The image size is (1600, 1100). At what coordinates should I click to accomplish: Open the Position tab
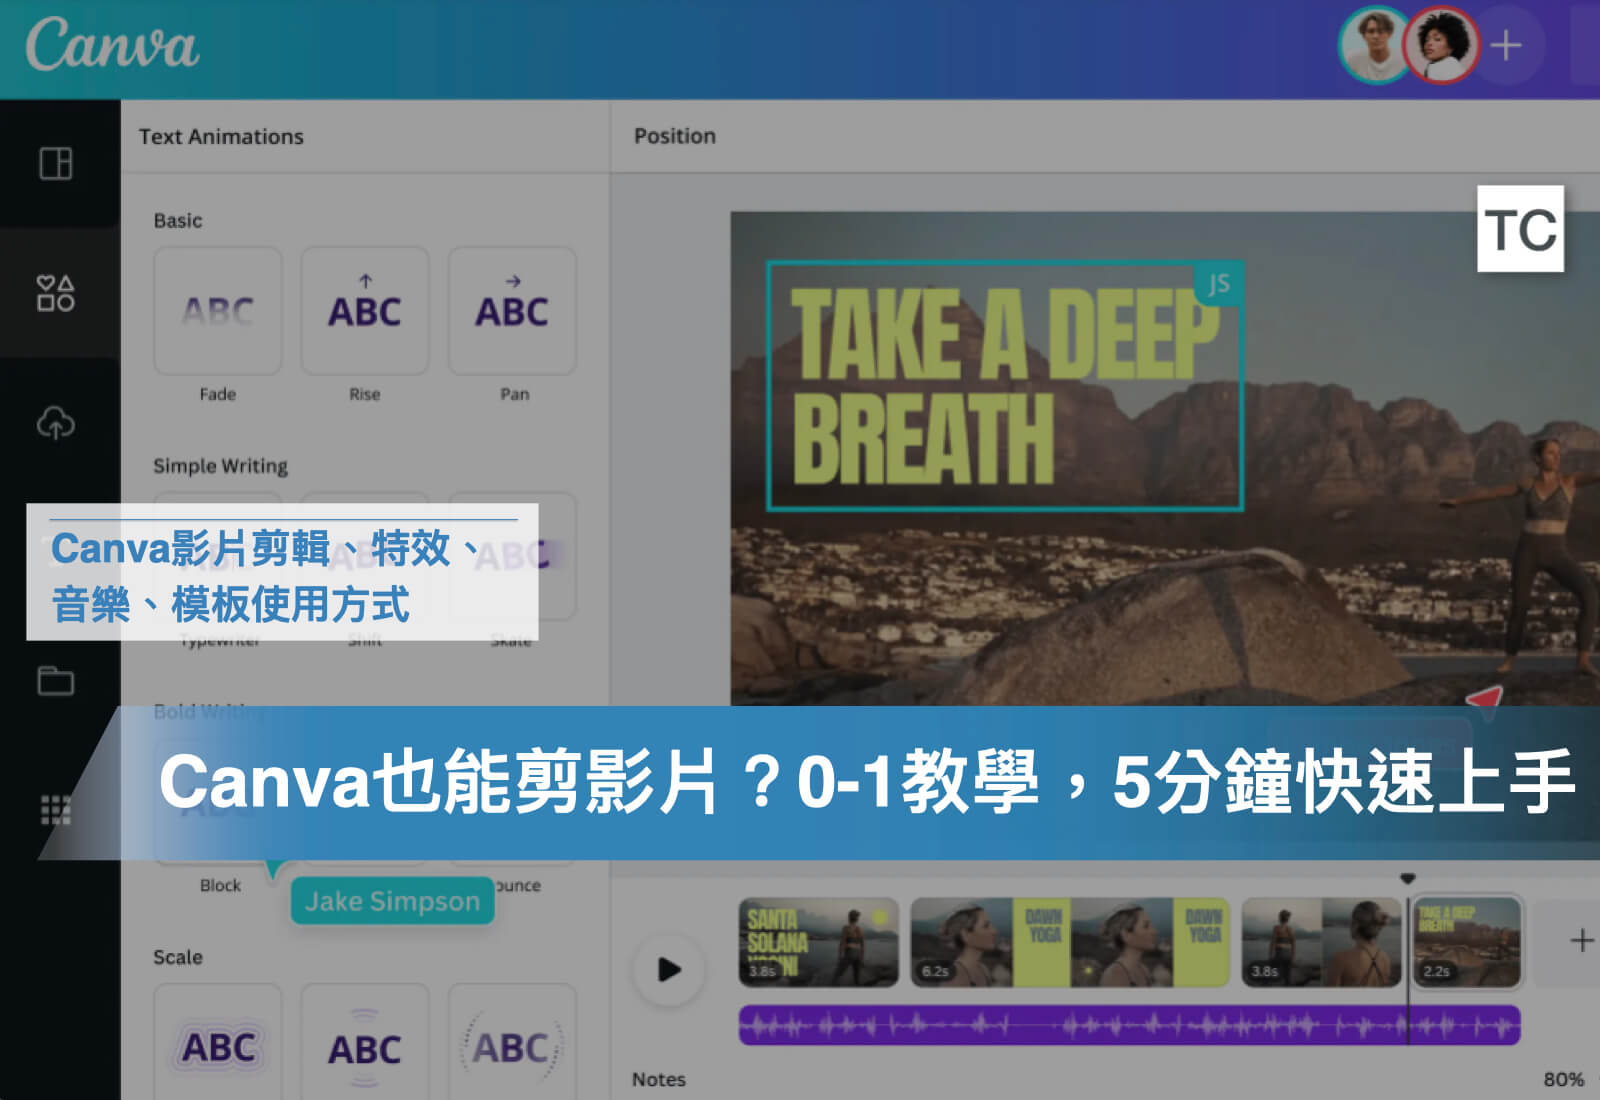(x=675, y=136)
